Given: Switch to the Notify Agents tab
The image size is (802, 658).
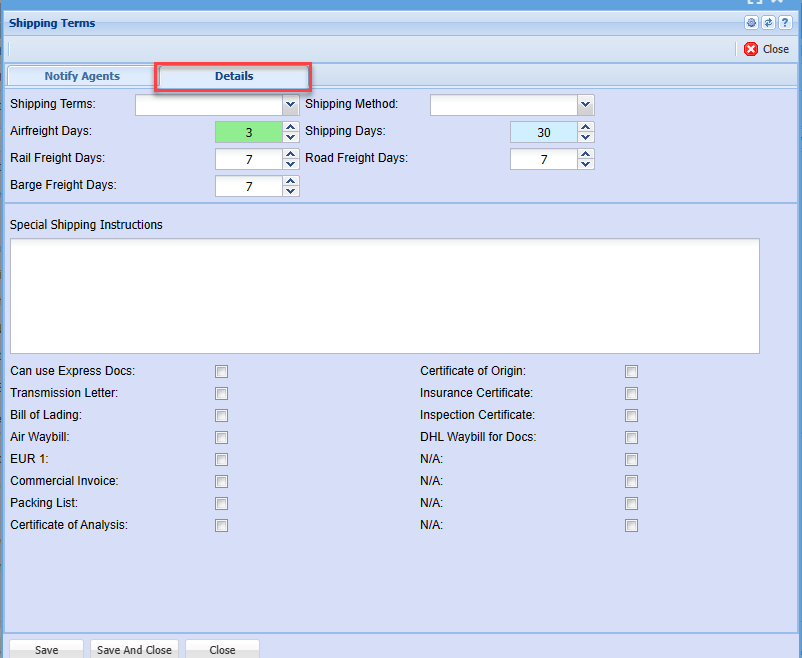Looking at the screenshot, I should 82,76.
